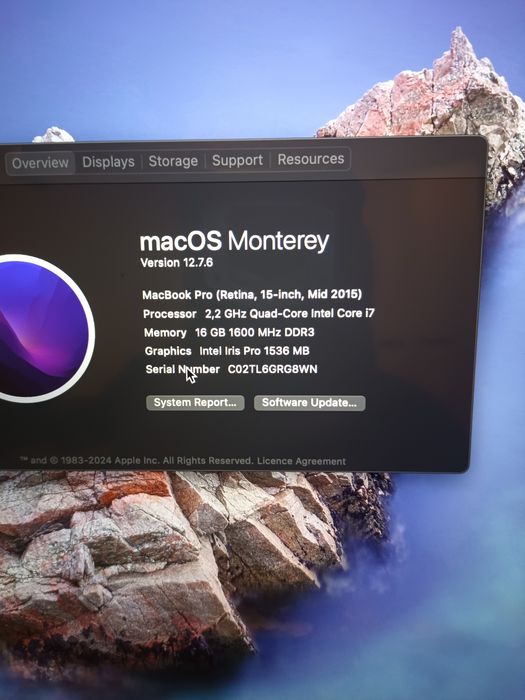This screenshot has width=525, height=700.
Task: Switch to the Displays tab
Action: [x=108, y=162]
